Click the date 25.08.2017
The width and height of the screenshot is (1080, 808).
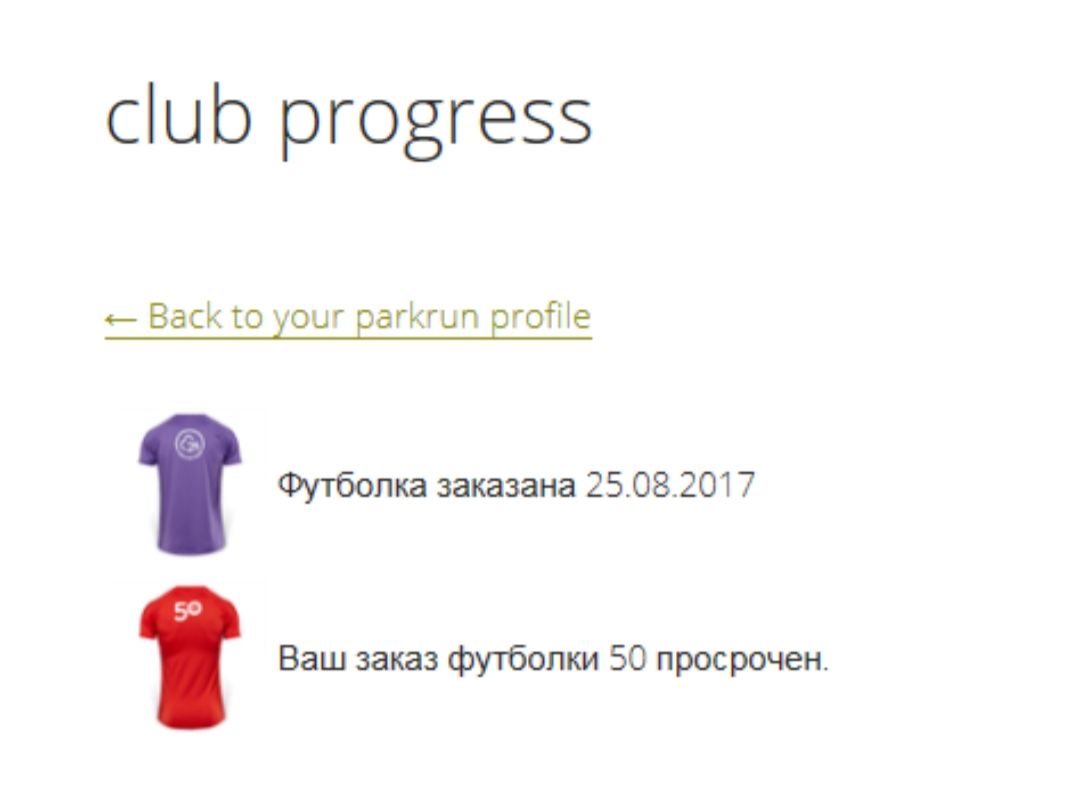(x=670, y=485)
